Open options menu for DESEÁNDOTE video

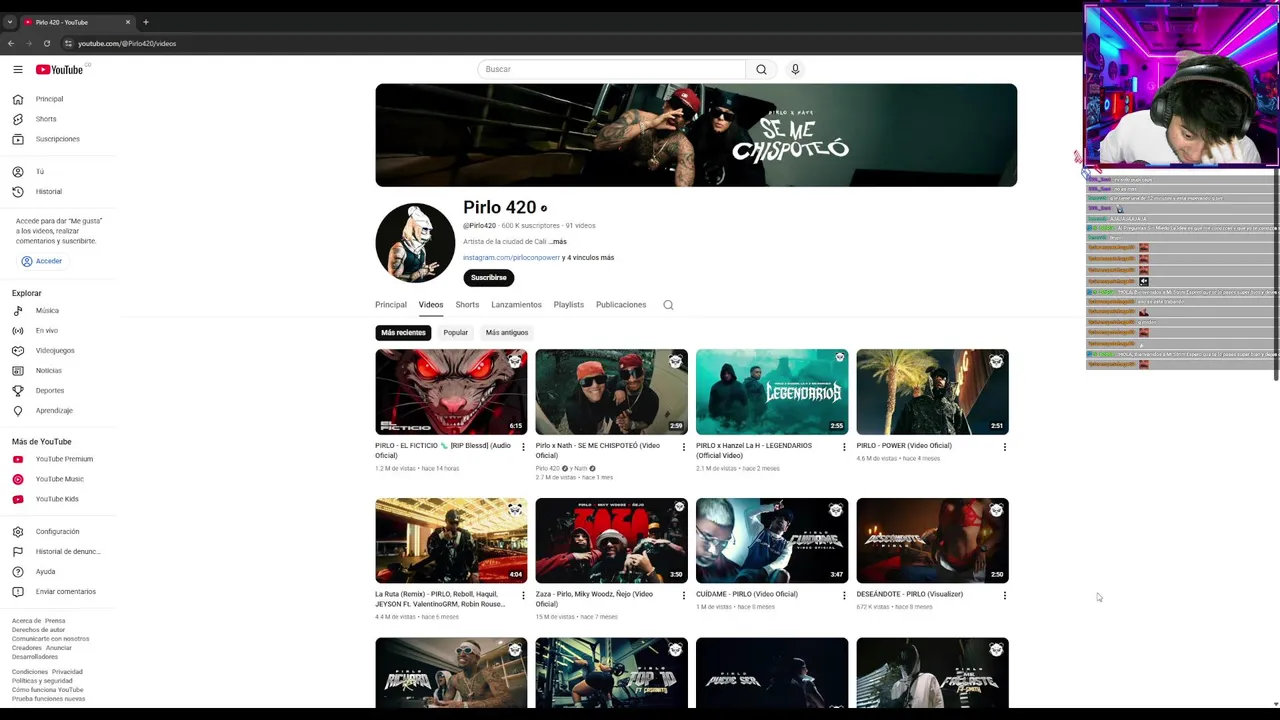point(1005,595)
